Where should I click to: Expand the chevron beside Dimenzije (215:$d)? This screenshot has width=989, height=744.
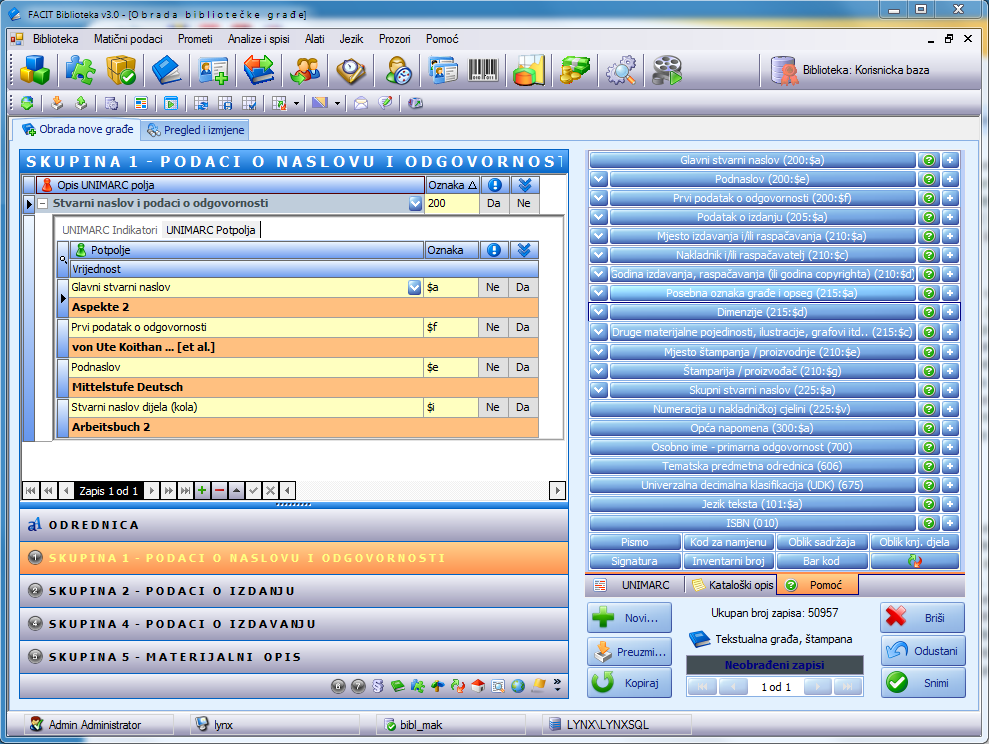(x=599, y=312)
